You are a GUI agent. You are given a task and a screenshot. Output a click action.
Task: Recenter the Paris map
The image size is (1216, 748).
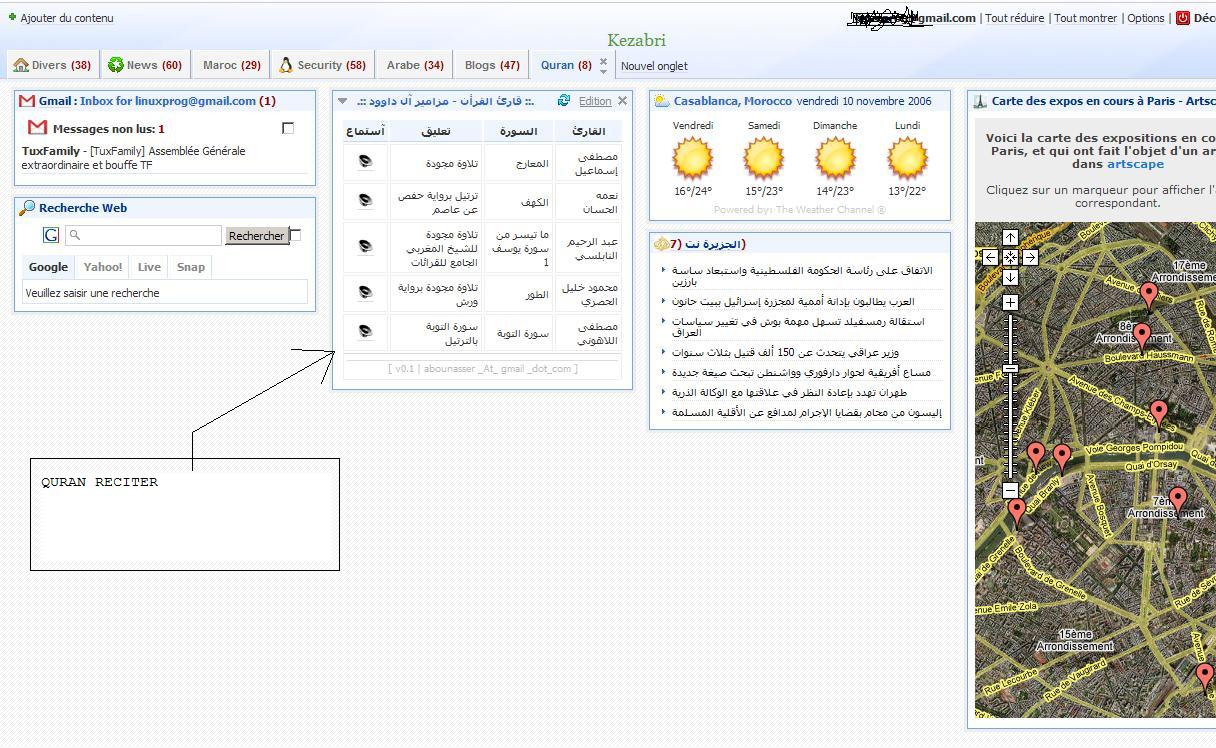[x=1010, y=257]
